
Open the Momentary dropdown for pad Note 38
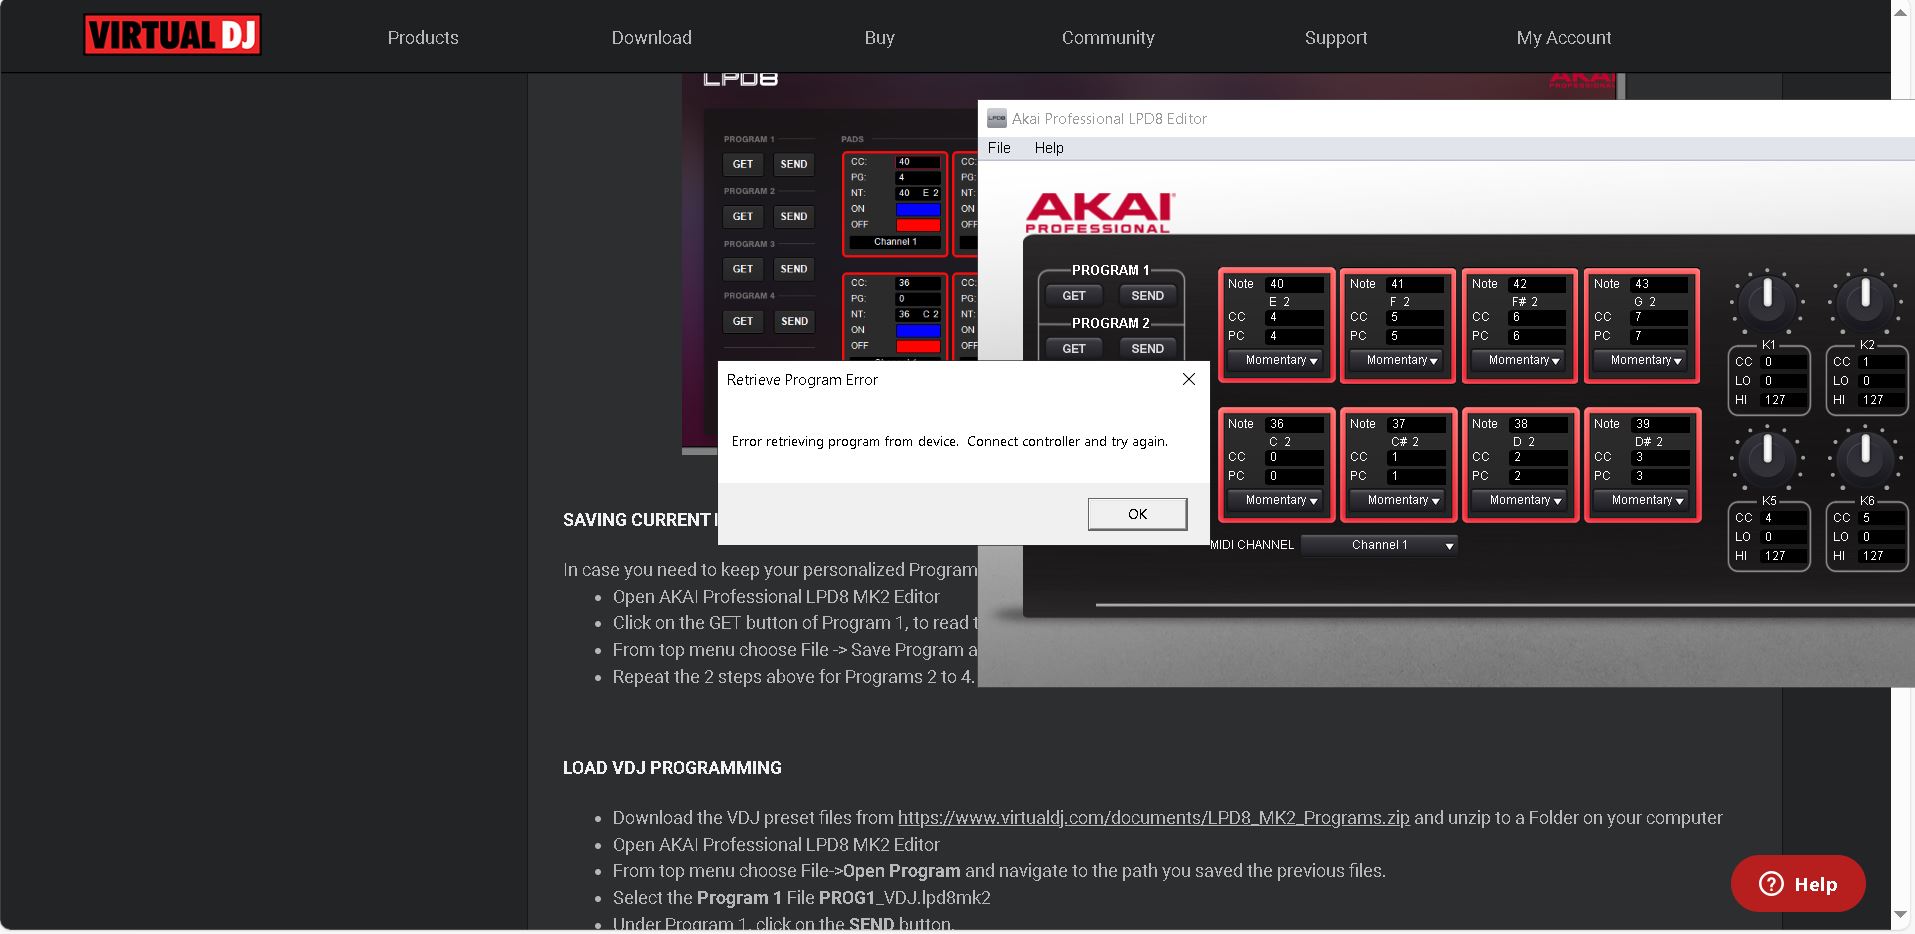tap(1520, 500)
